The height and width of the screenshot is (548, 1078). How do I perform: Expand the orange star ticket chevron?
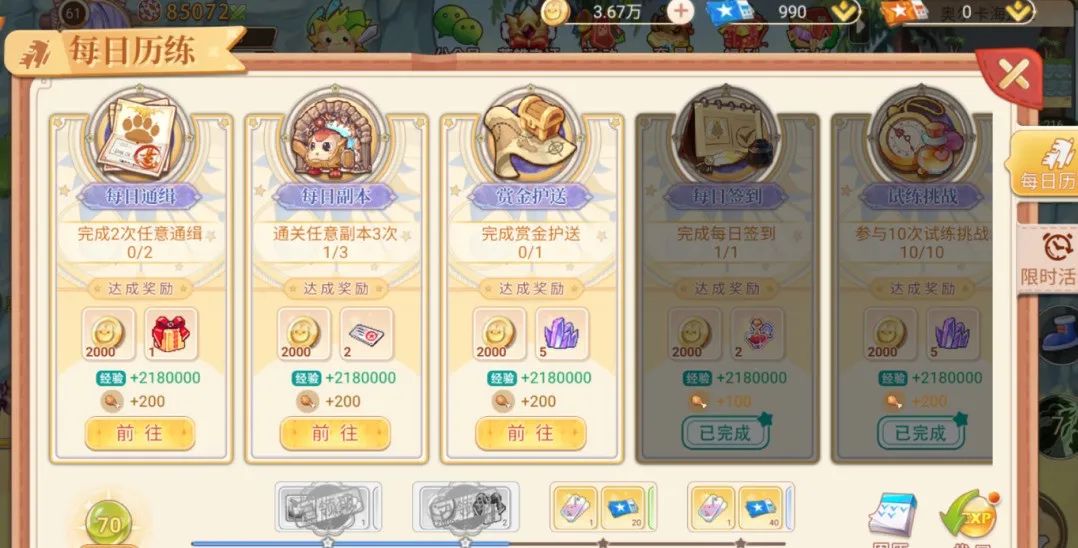[1019, 11]
